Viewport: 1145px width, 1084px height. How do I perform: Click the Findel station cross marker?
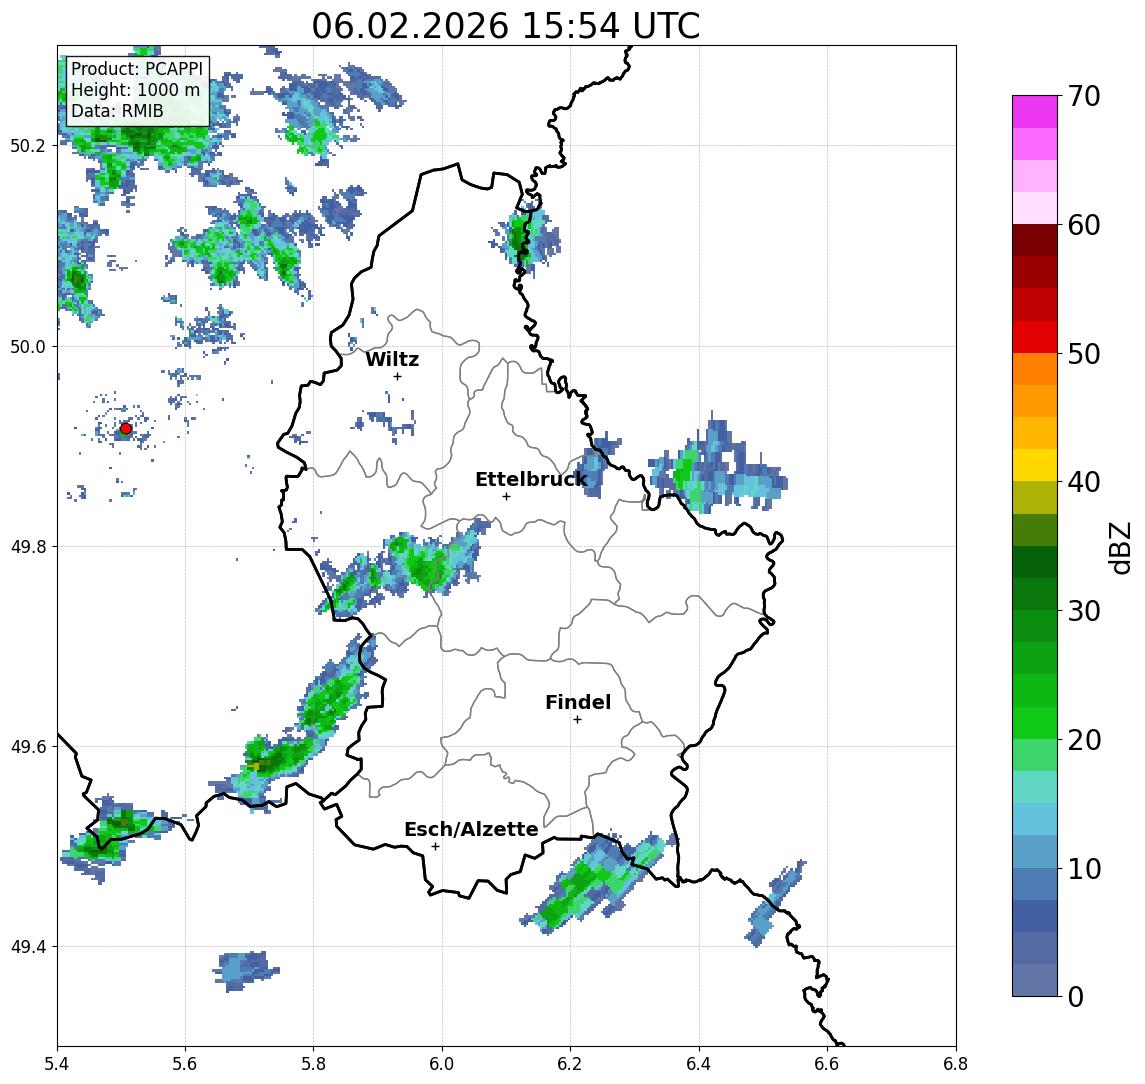pyautogui.click(x=577, y=720)
